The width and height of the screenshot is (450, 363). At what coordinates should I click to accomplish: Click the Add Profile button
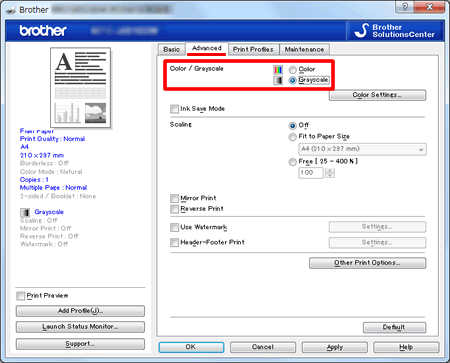tap(80, 311)
